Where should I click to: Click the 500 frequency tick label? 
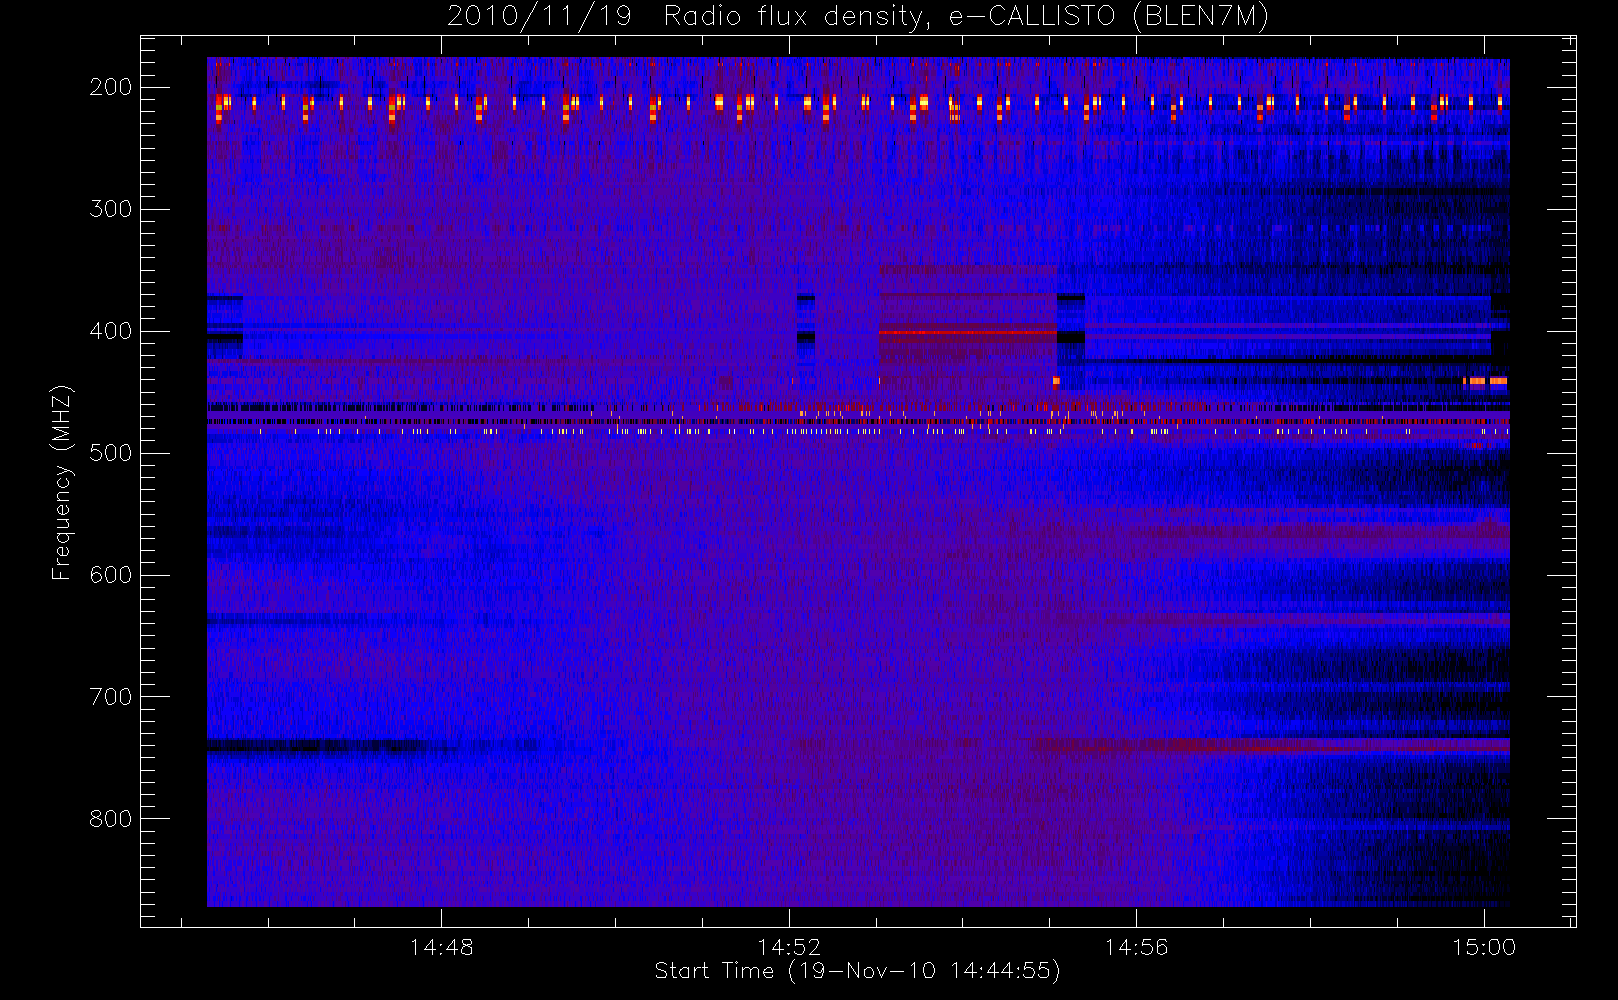111,453
